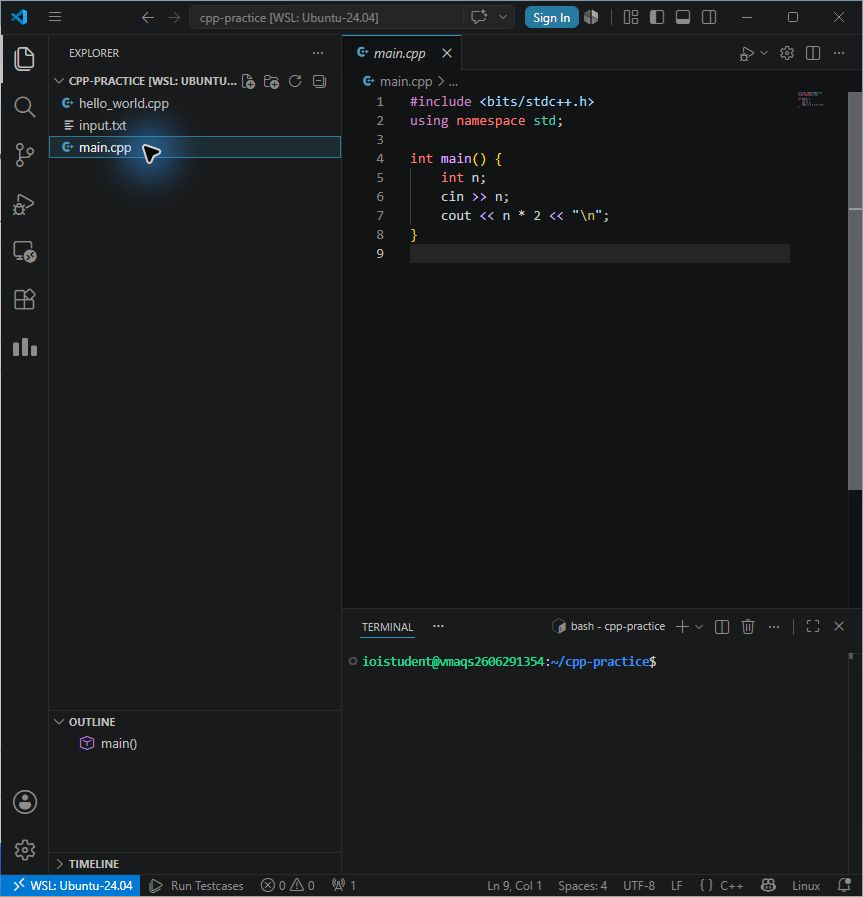This screenshot has width=863, height=897.
Task: Go forward using the navigation arrow
Action: (174, 18)
